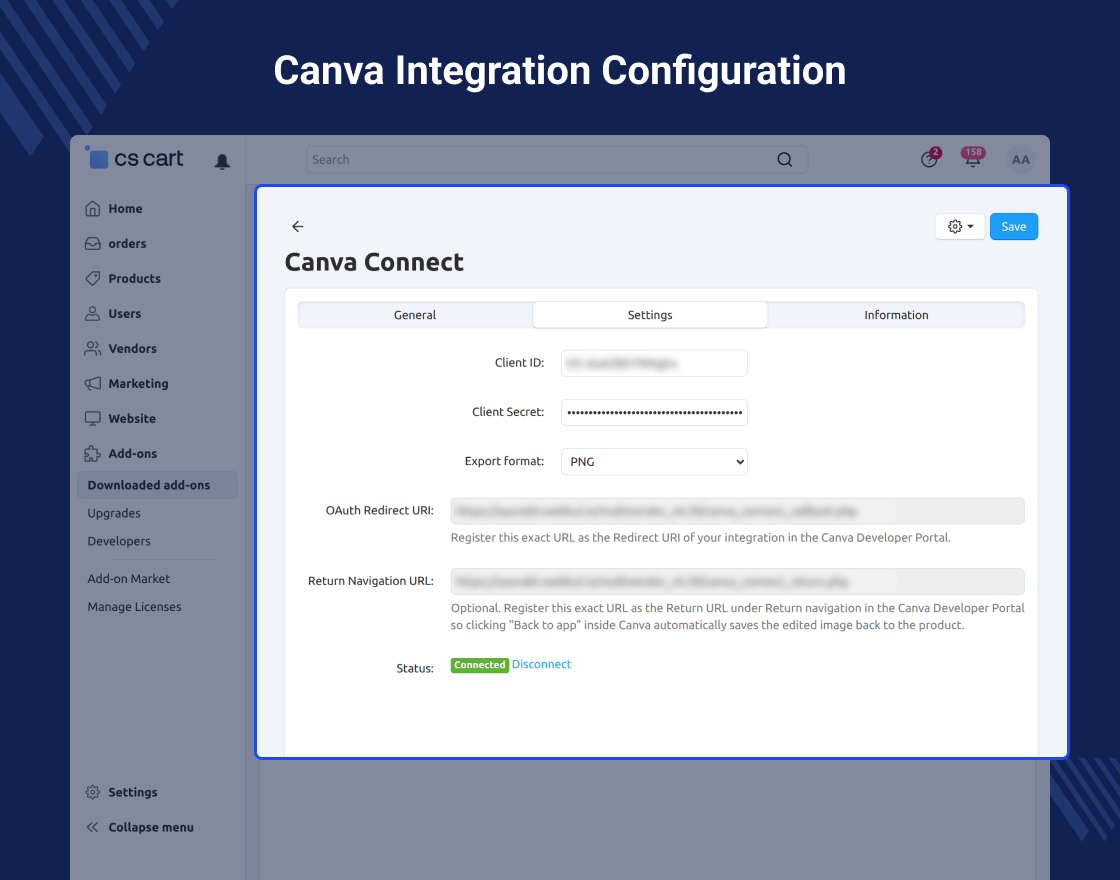Go to Website section
Image resolution: width=1120 pixels, height=880 pixels.
[131, 419]
